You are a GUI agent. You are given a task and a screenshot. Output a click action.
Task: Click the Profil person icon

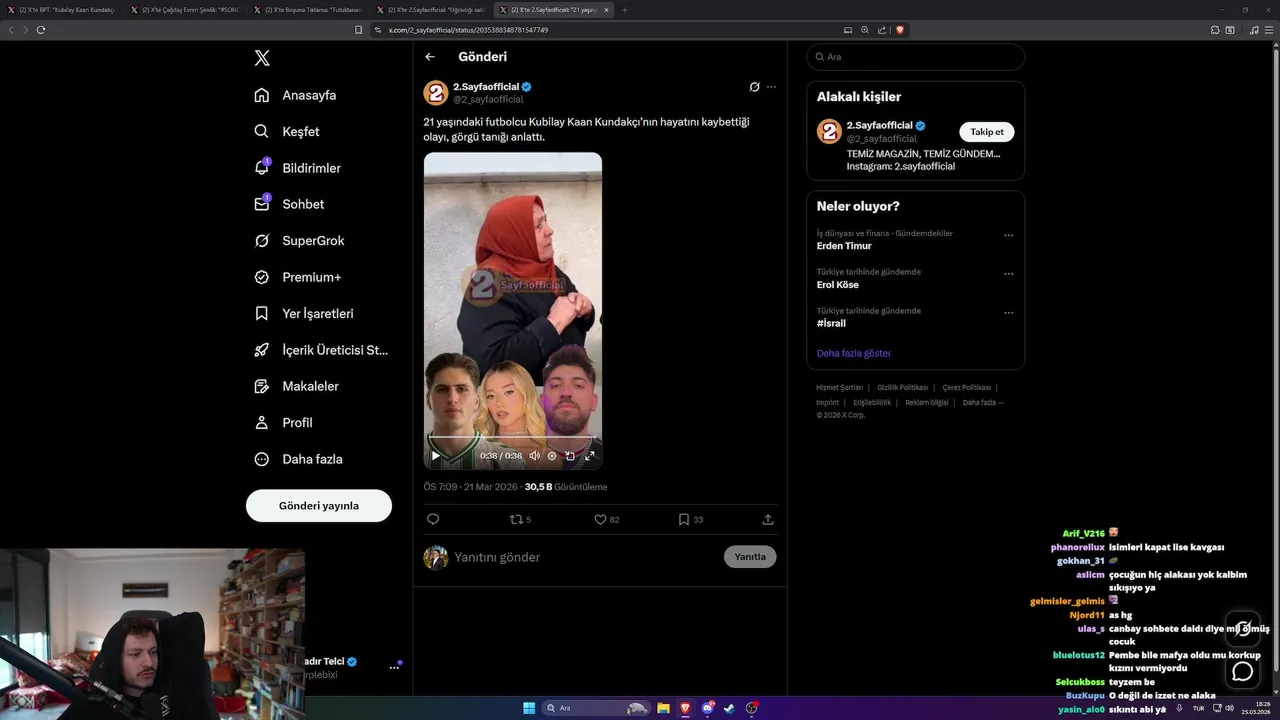pyautogui.click(x=262, y=423)
